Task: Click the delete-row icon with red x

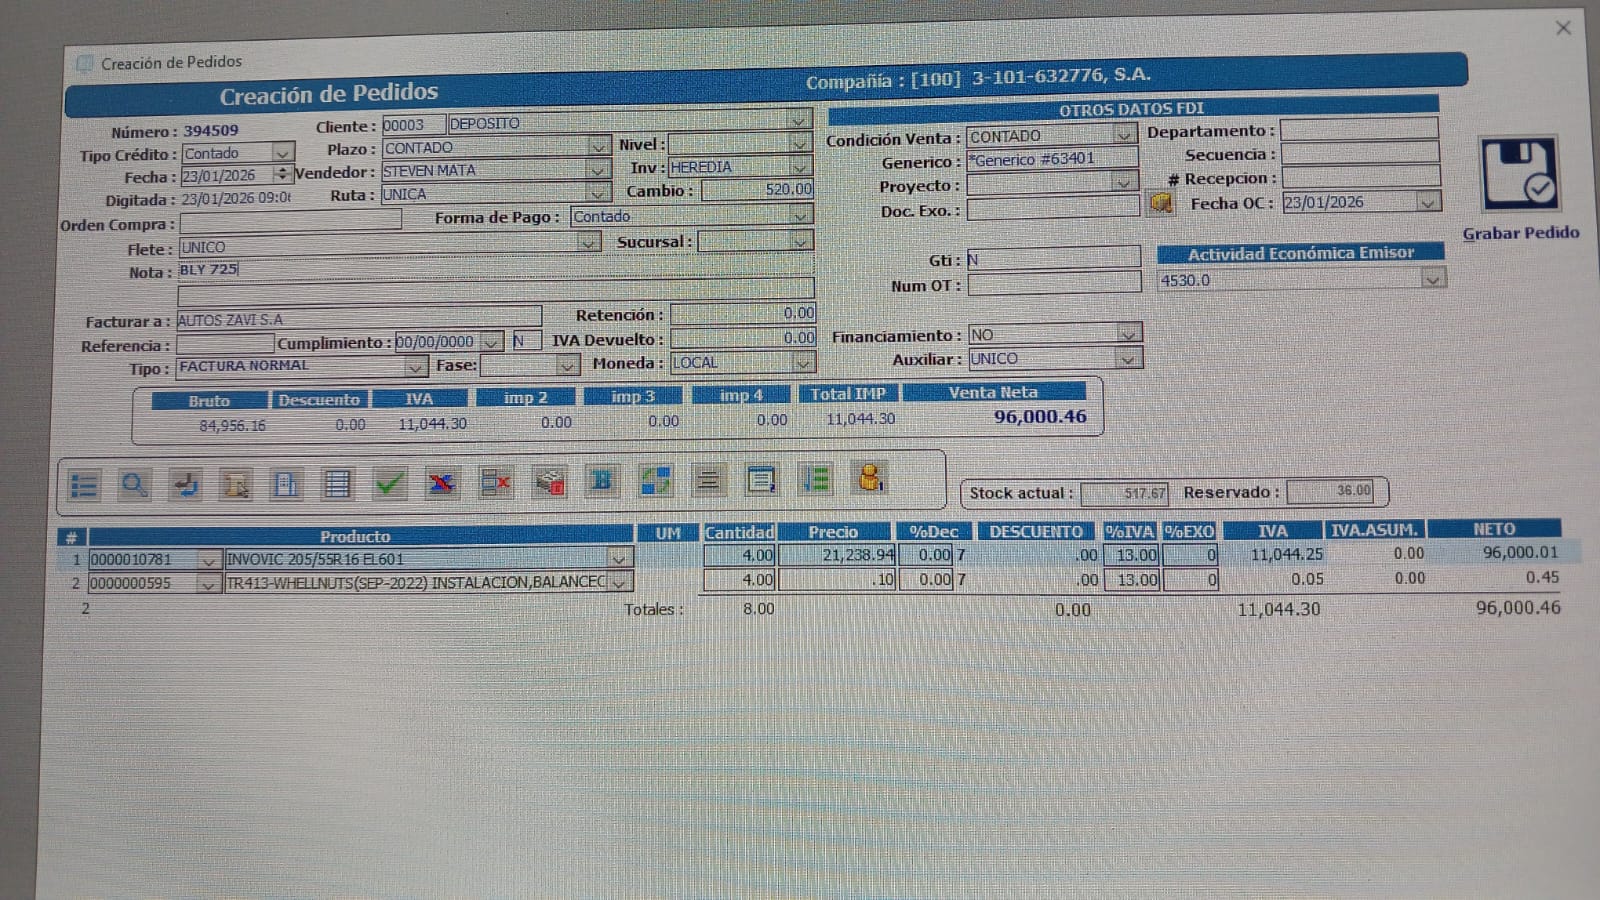Action: (496, 484)
